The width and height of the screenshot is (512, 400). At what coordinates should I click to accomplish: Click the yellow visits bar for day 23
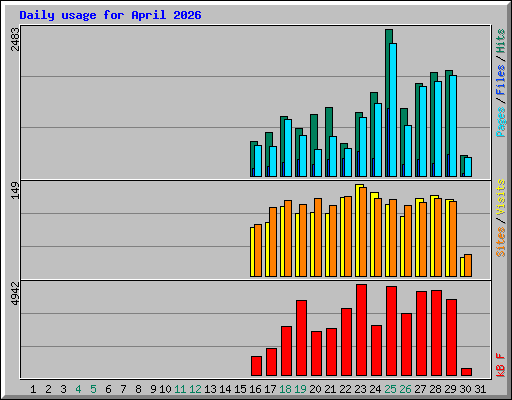tap(357, 230)
